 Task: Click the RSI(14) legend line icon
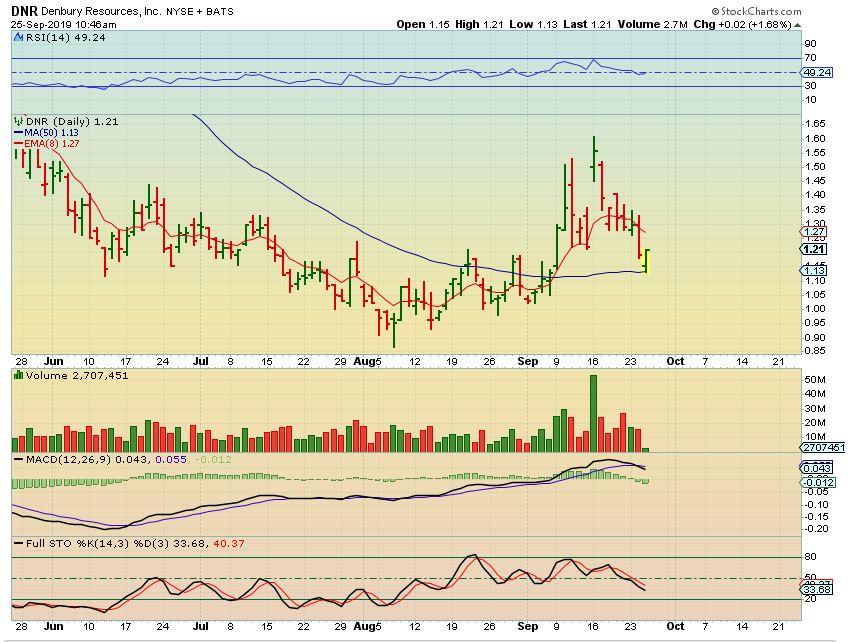(x=18, y=37)
